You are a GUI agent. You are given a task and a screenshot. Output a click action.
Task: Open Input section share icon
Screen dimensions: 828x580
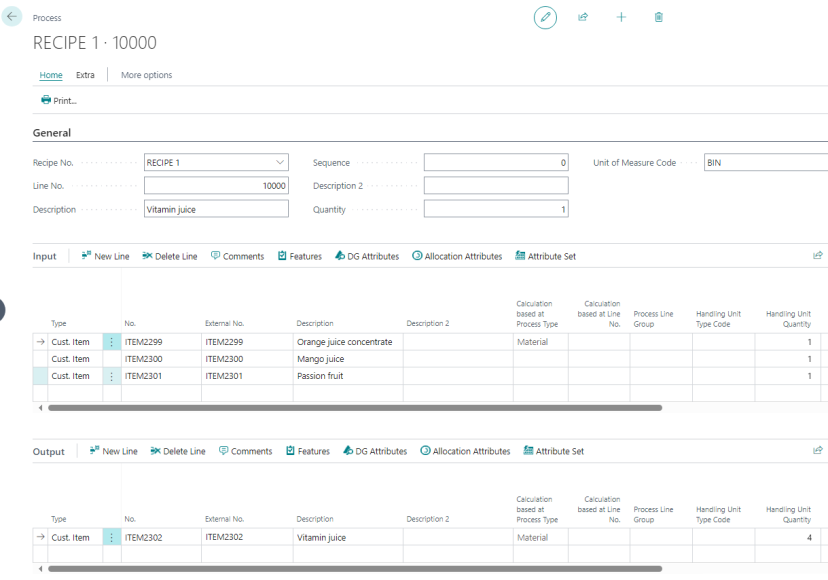817,256
